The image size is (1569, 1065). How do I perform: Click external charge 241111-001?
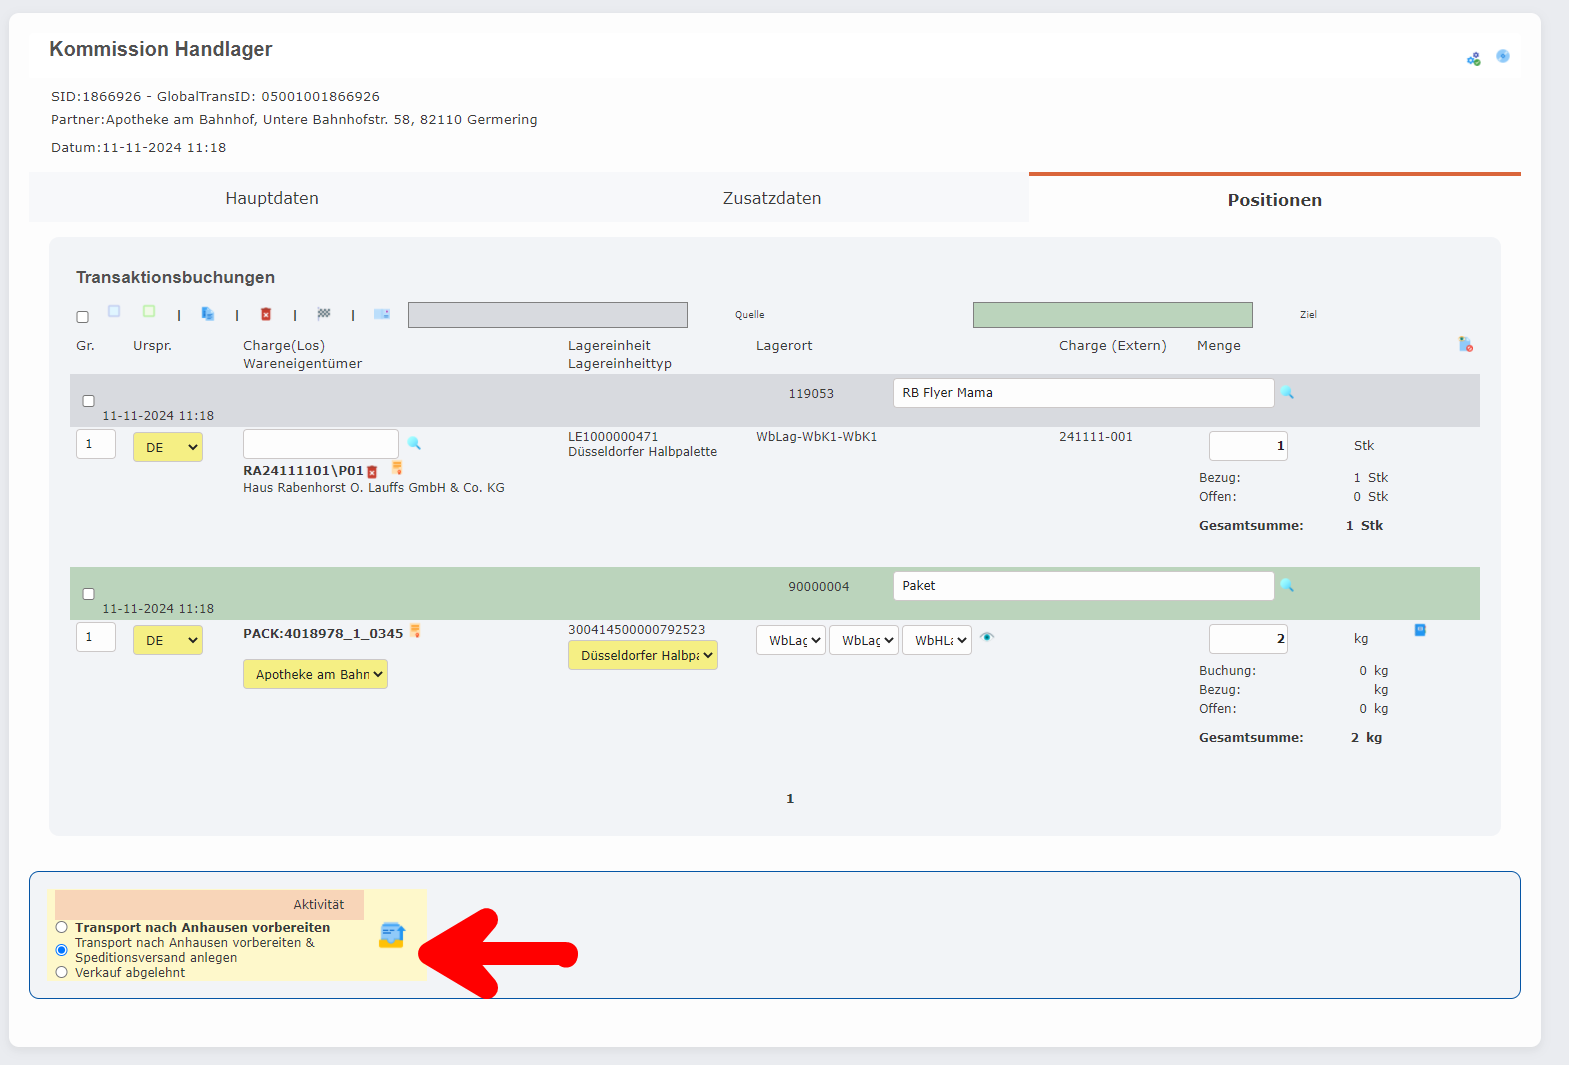click(x=1096, y=437)
